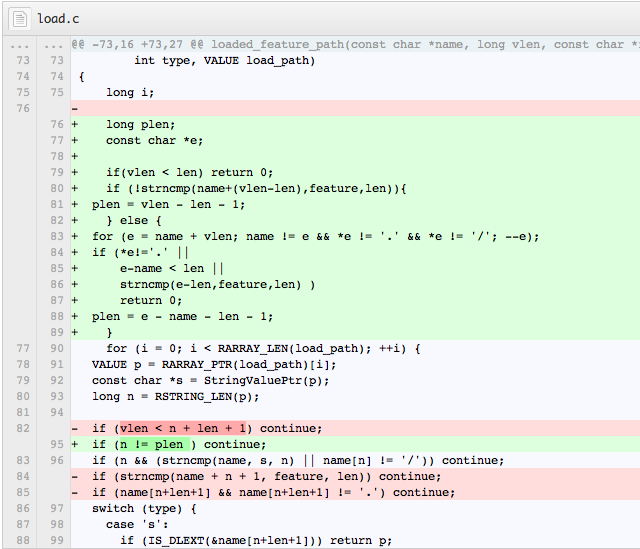
Task: Click the line 'if (IS_DLEXT(&name[n+len+1])) return p;'
Action: pyautogui.click(x=256, y=540)
